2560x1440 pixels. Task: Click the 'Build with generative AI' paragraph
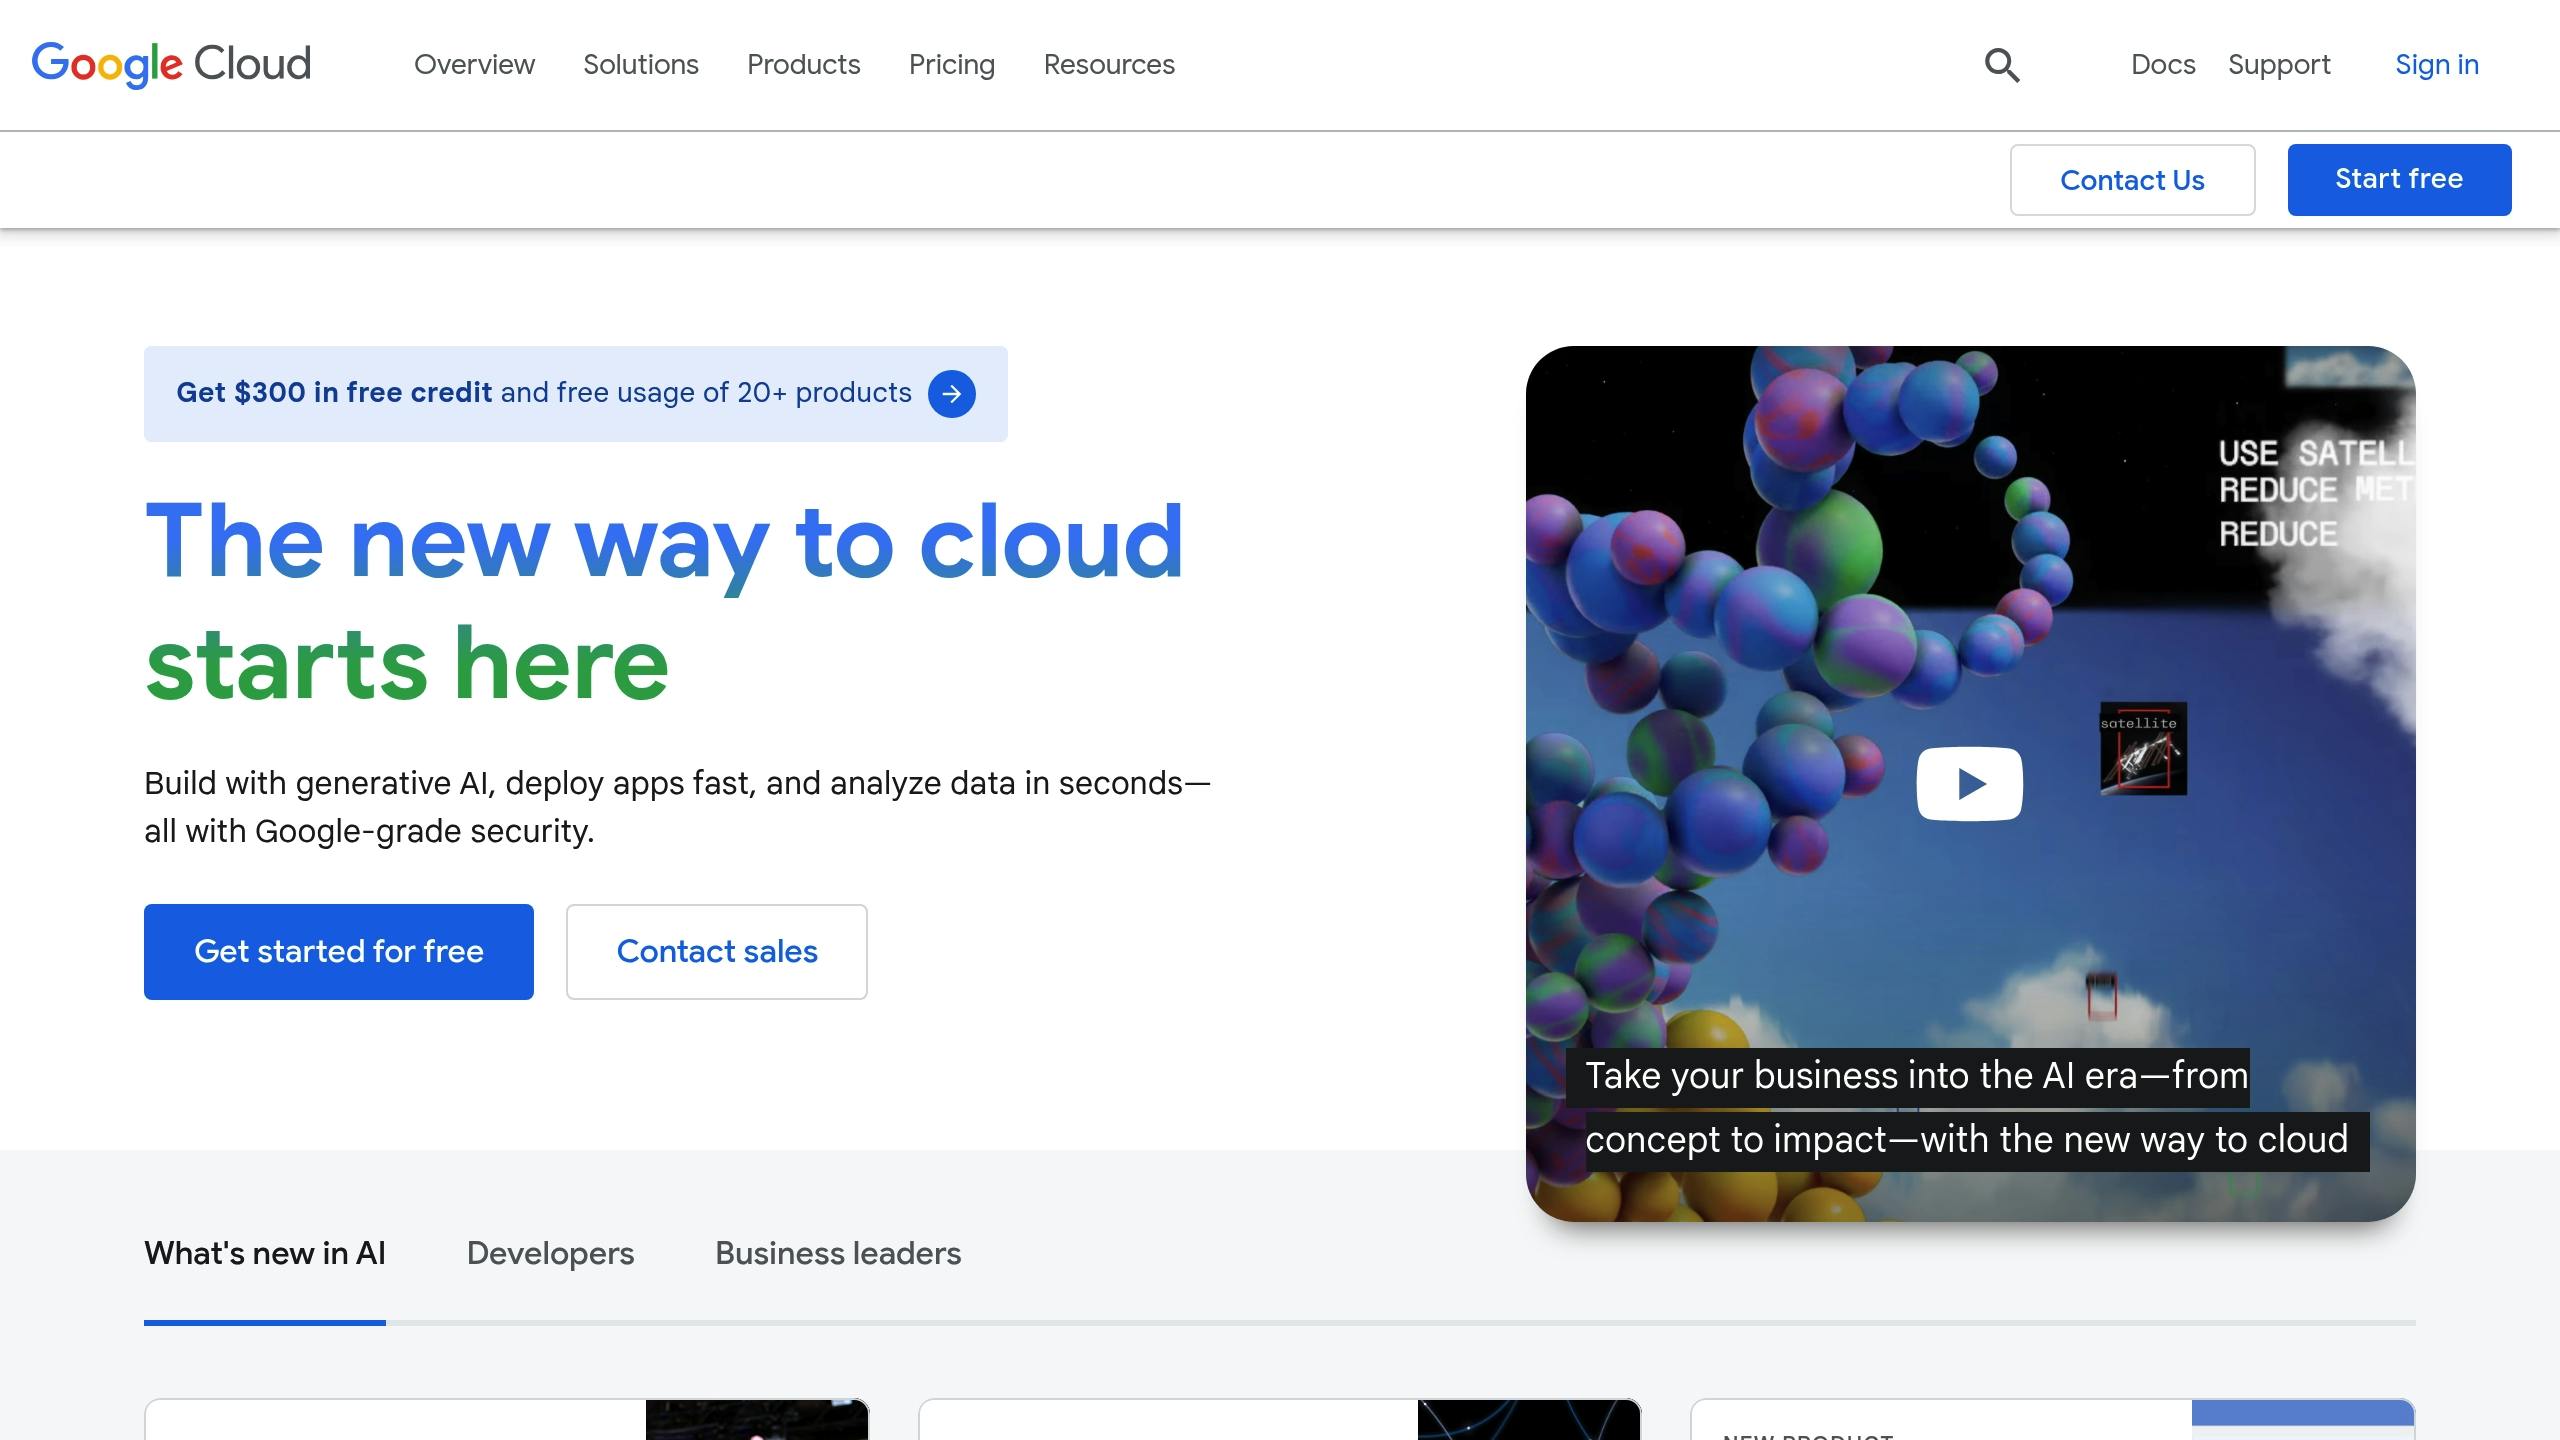[677, 807]
